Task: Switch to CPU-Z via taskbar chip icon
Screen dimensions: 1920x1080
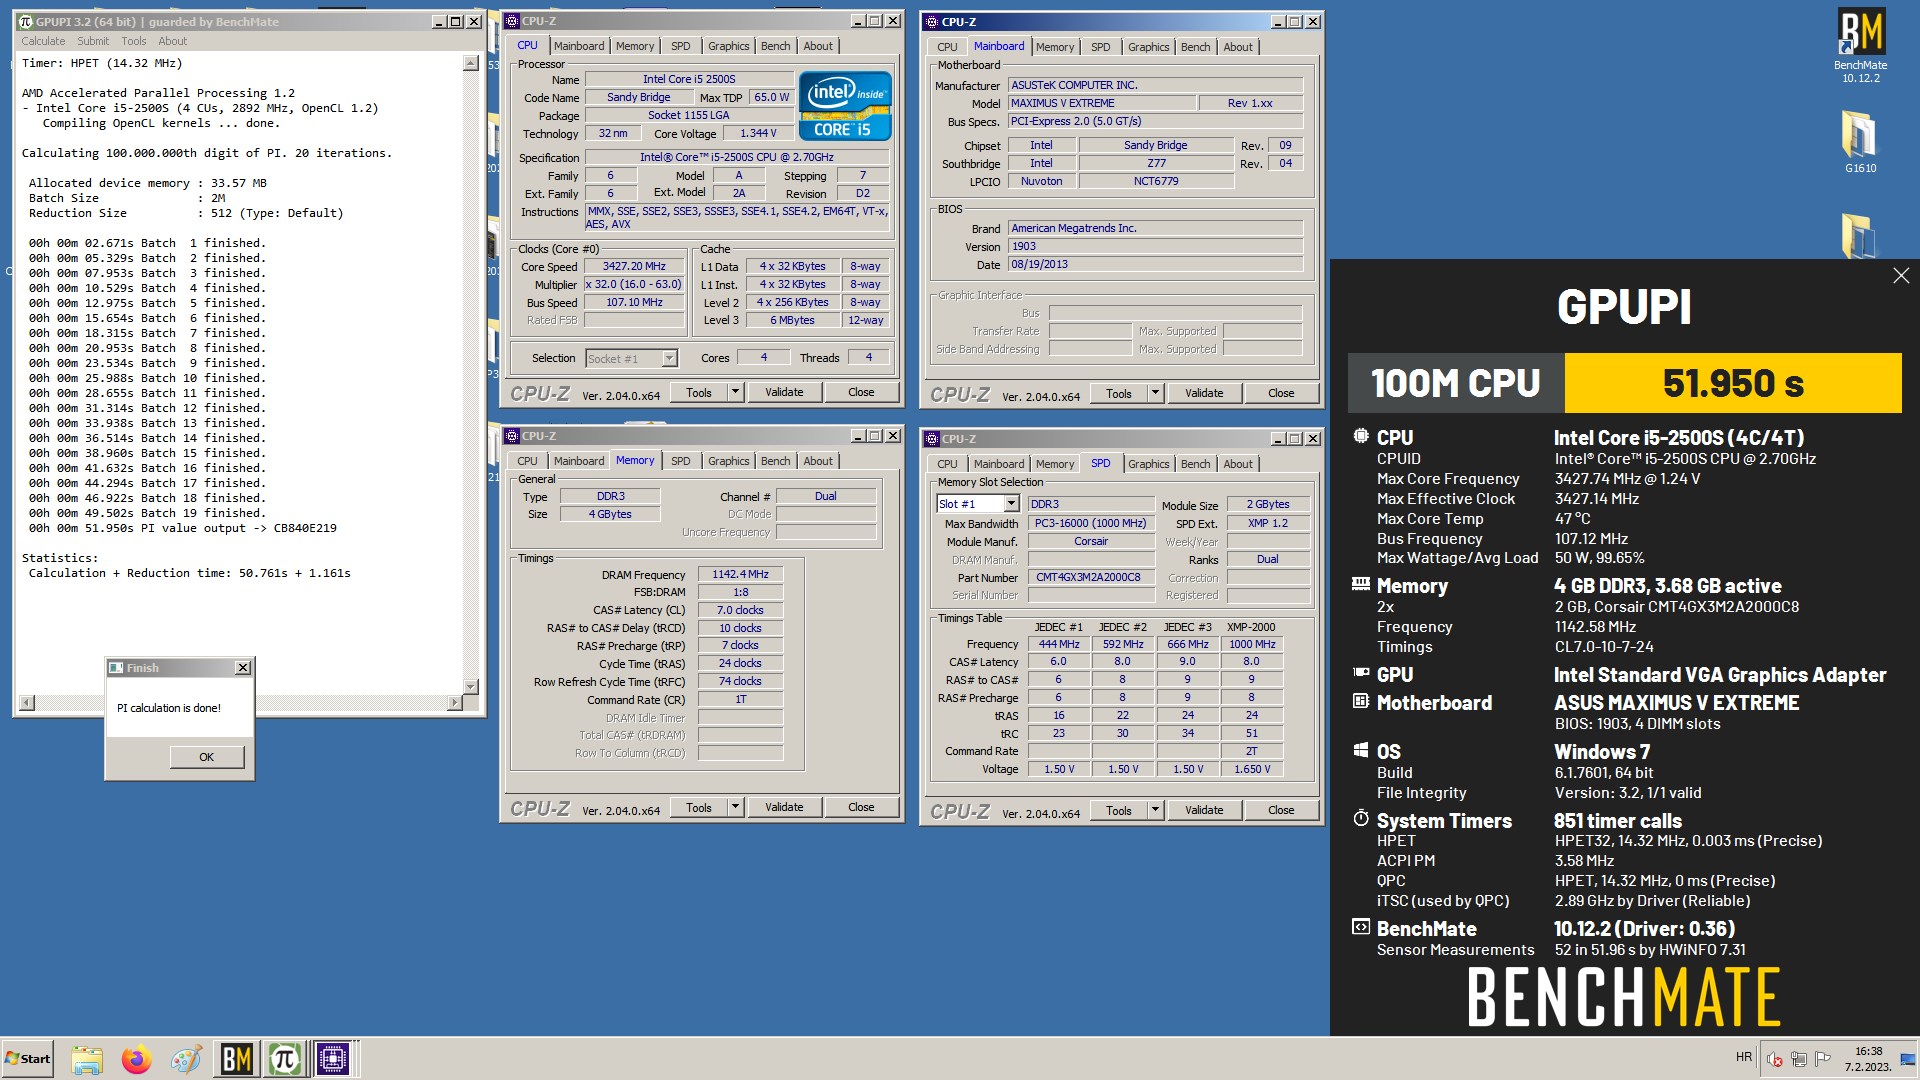Action: coord(333,1059)
